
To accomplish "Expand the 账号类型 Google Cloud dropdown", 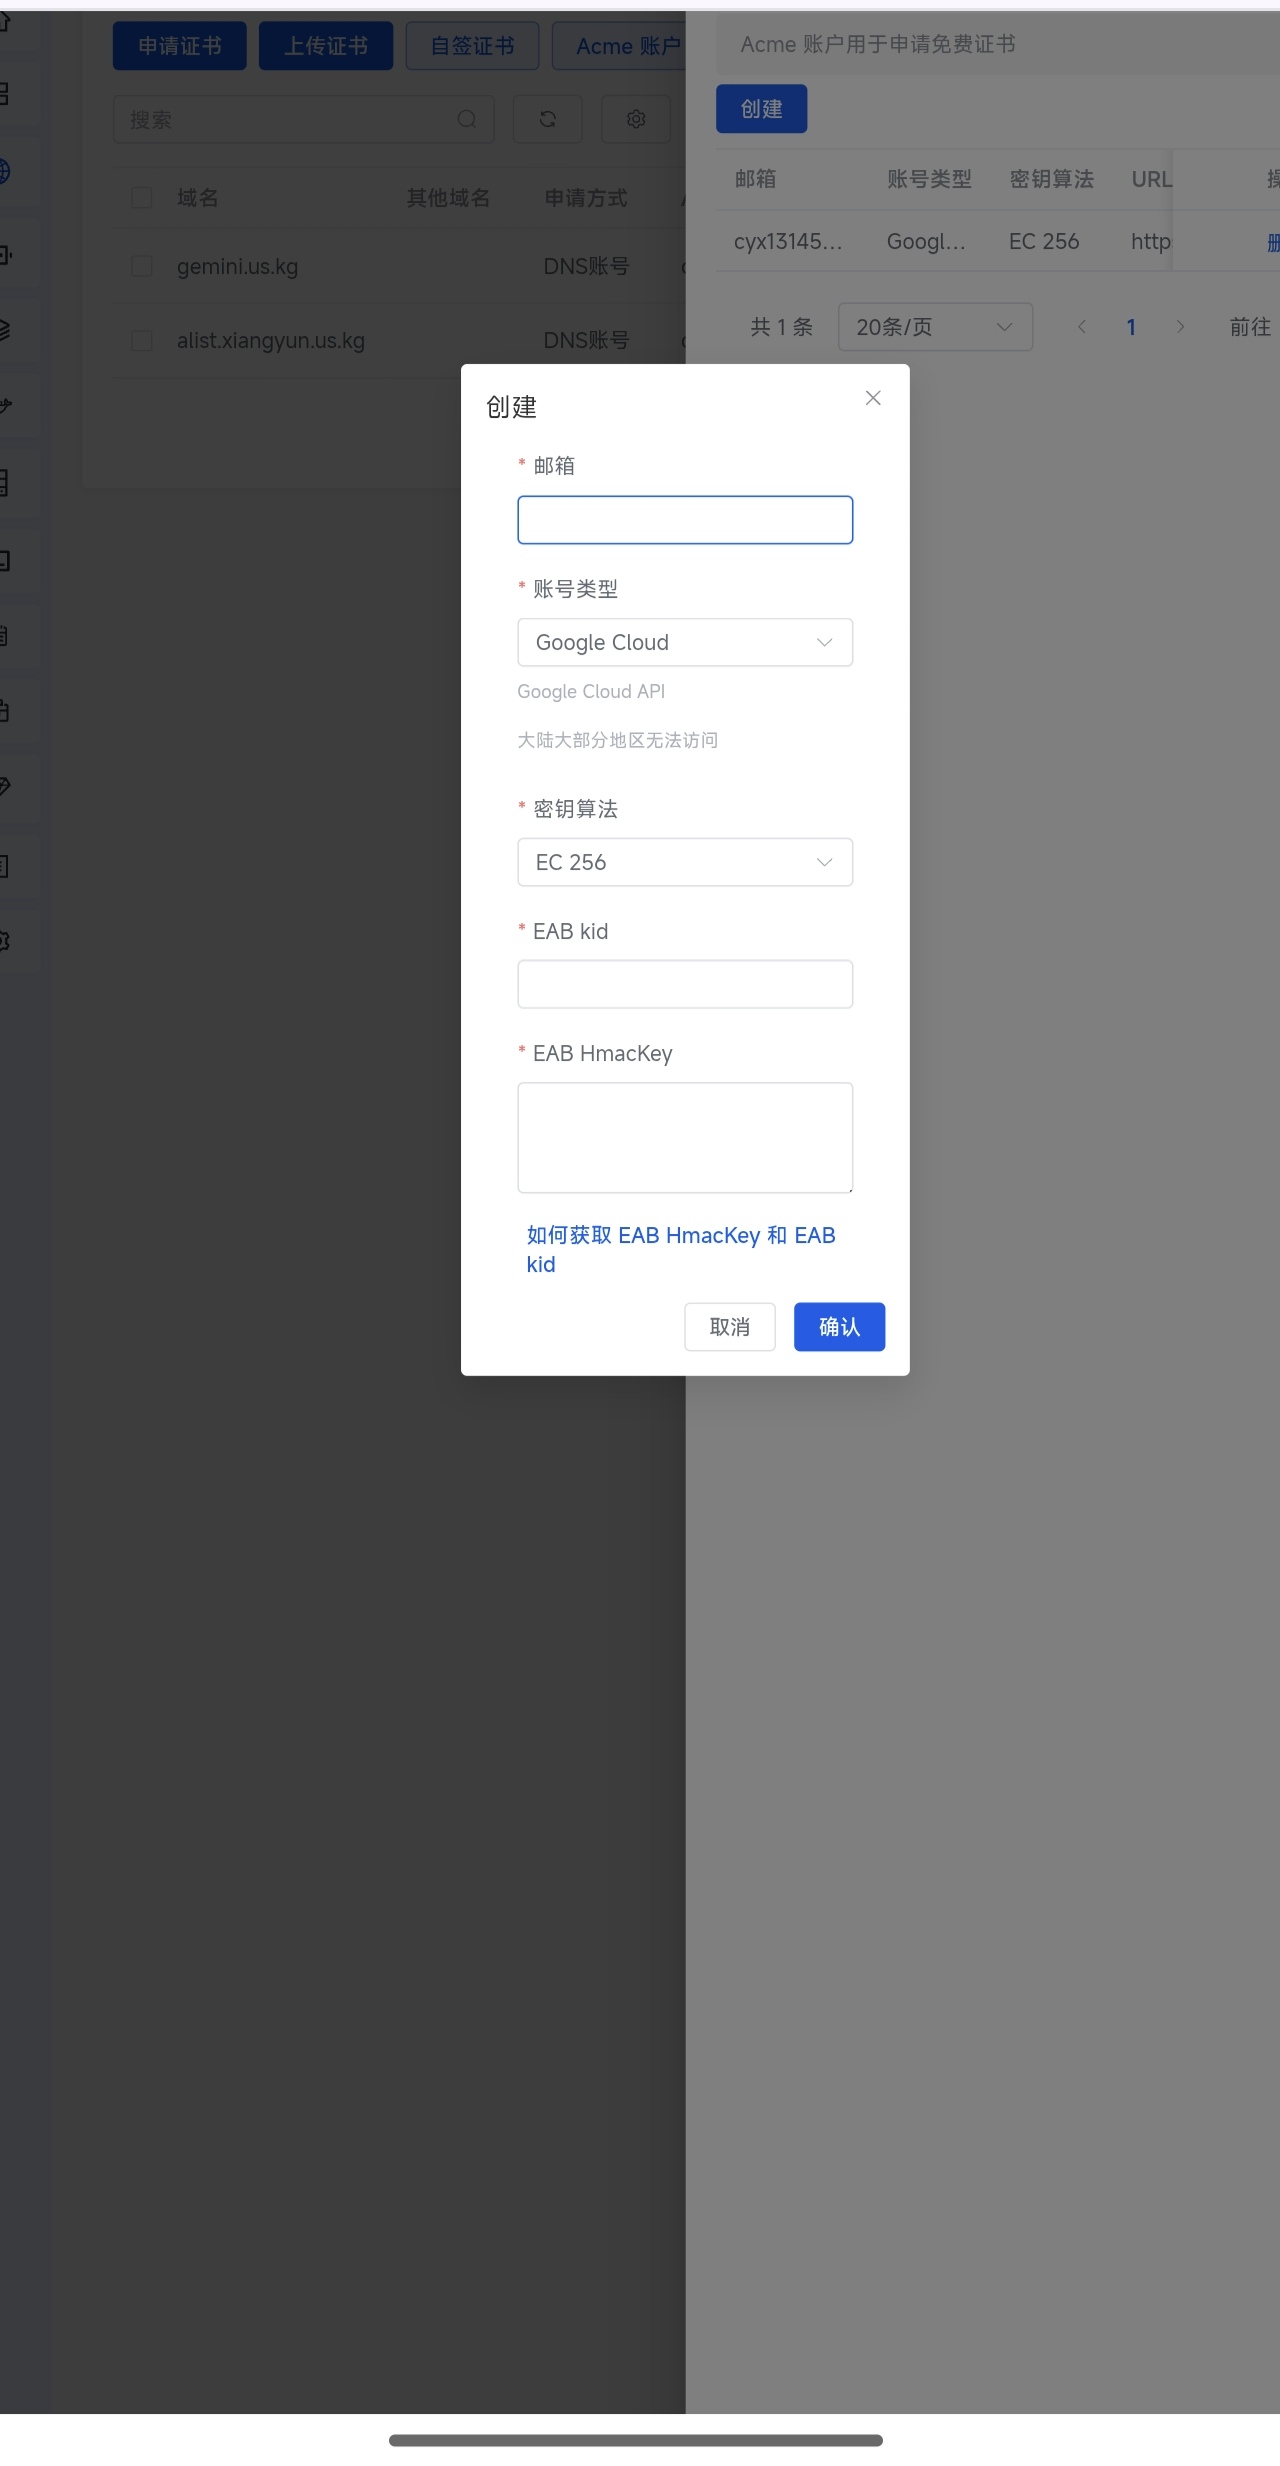I will click(x=685, y=642).
